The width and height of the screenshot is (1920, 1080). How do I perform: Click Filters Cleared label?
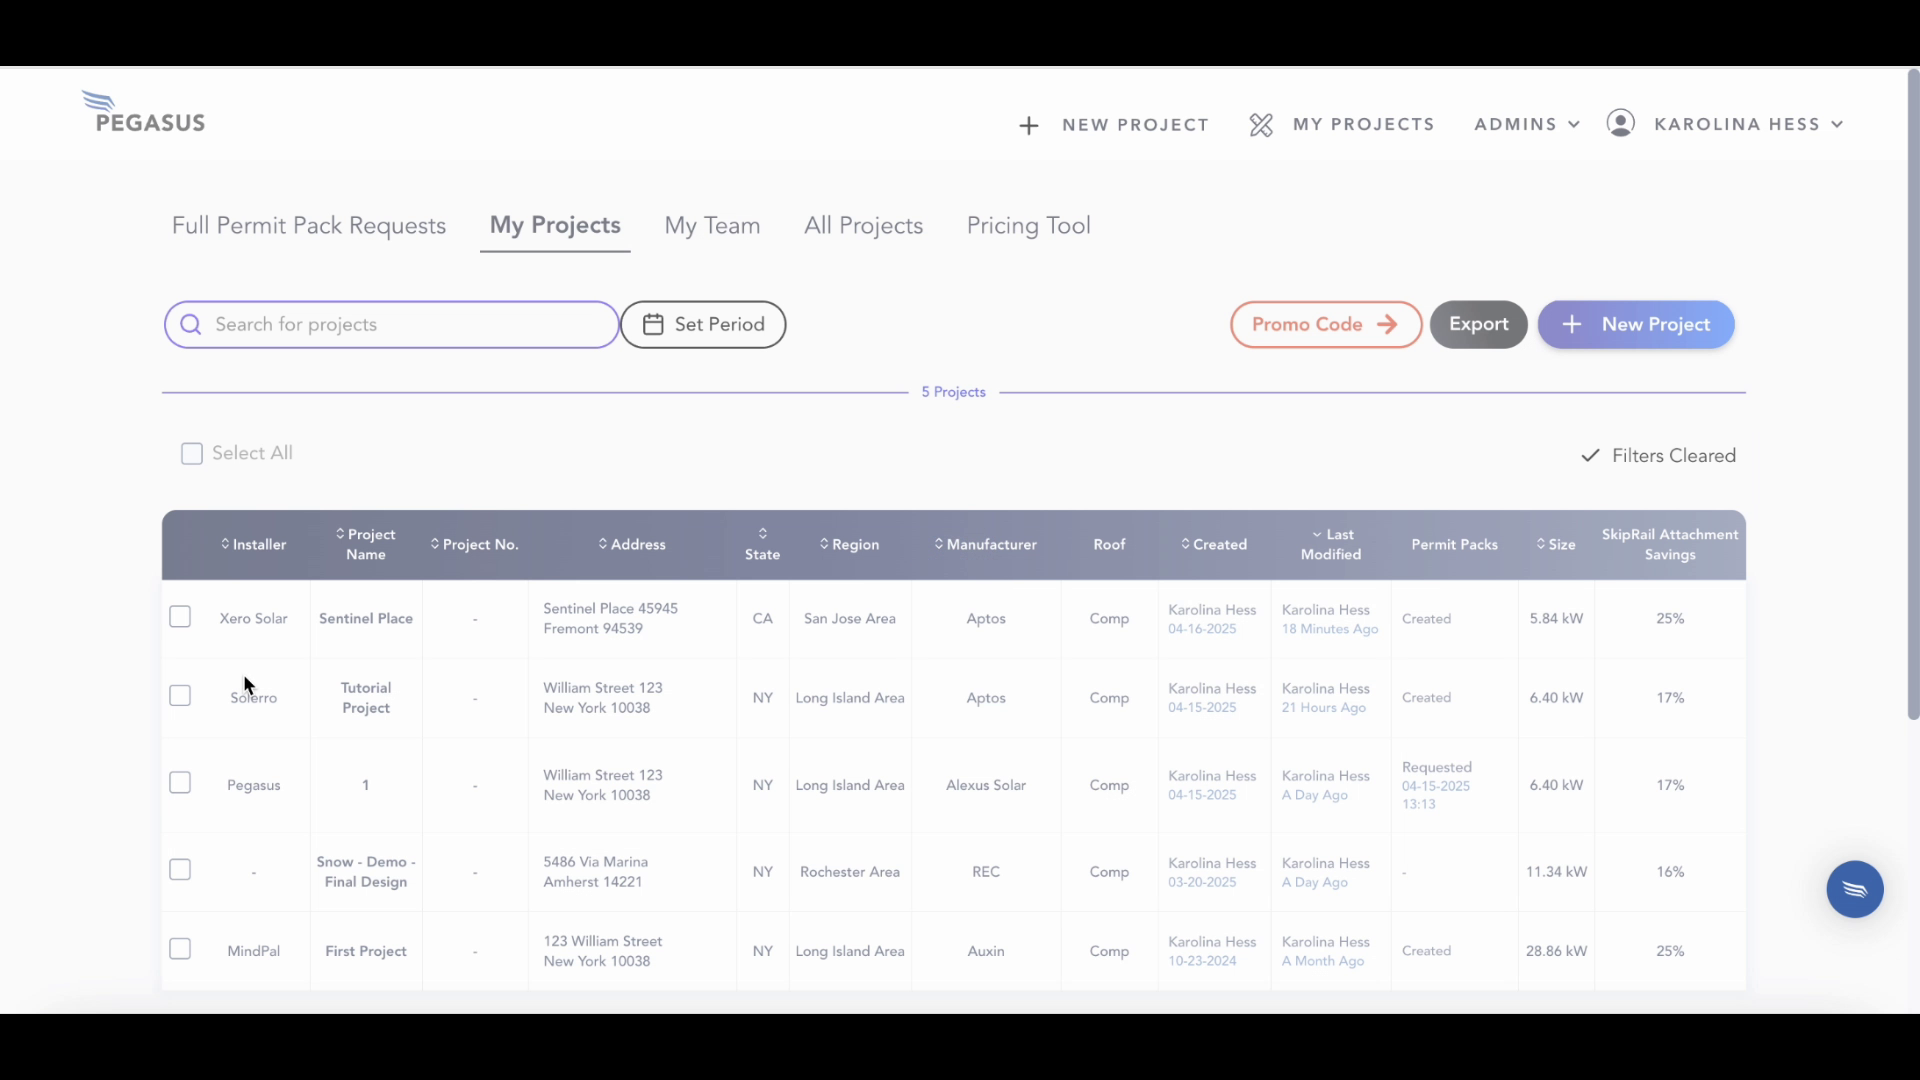pos(1673,456)
